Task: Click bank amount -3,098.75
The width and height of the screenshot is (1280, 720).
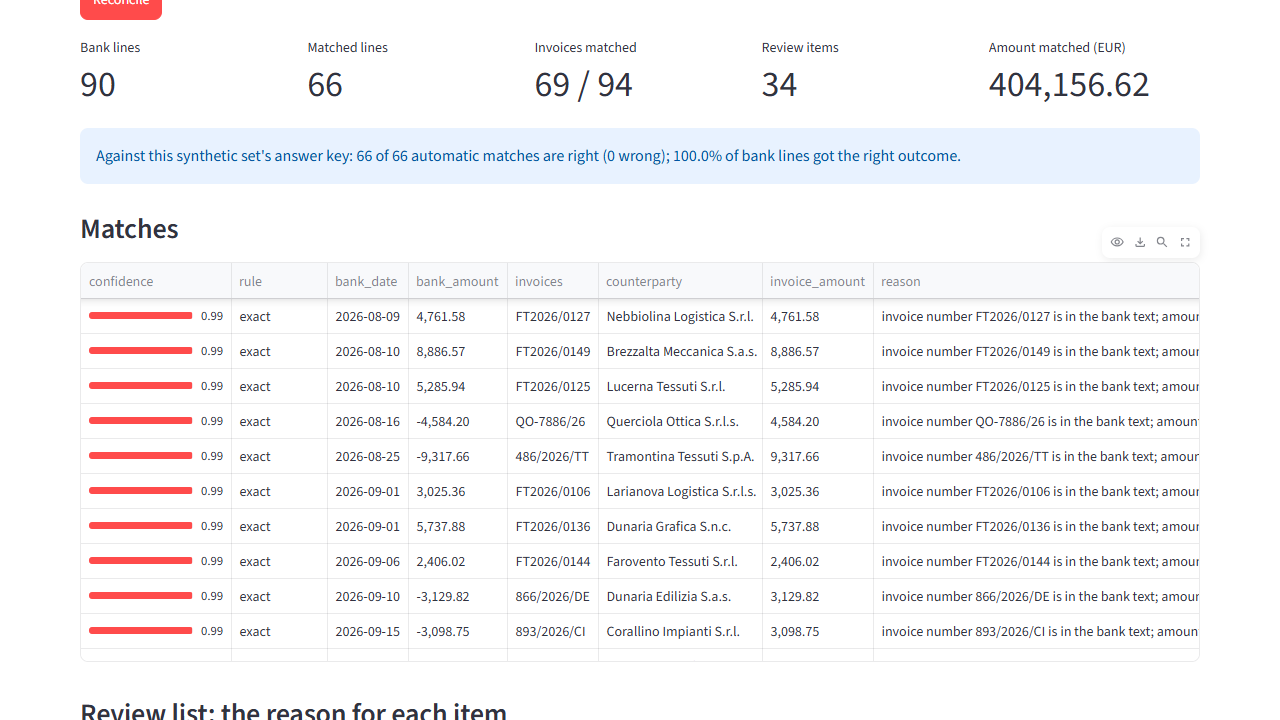Action: point(457,631)
